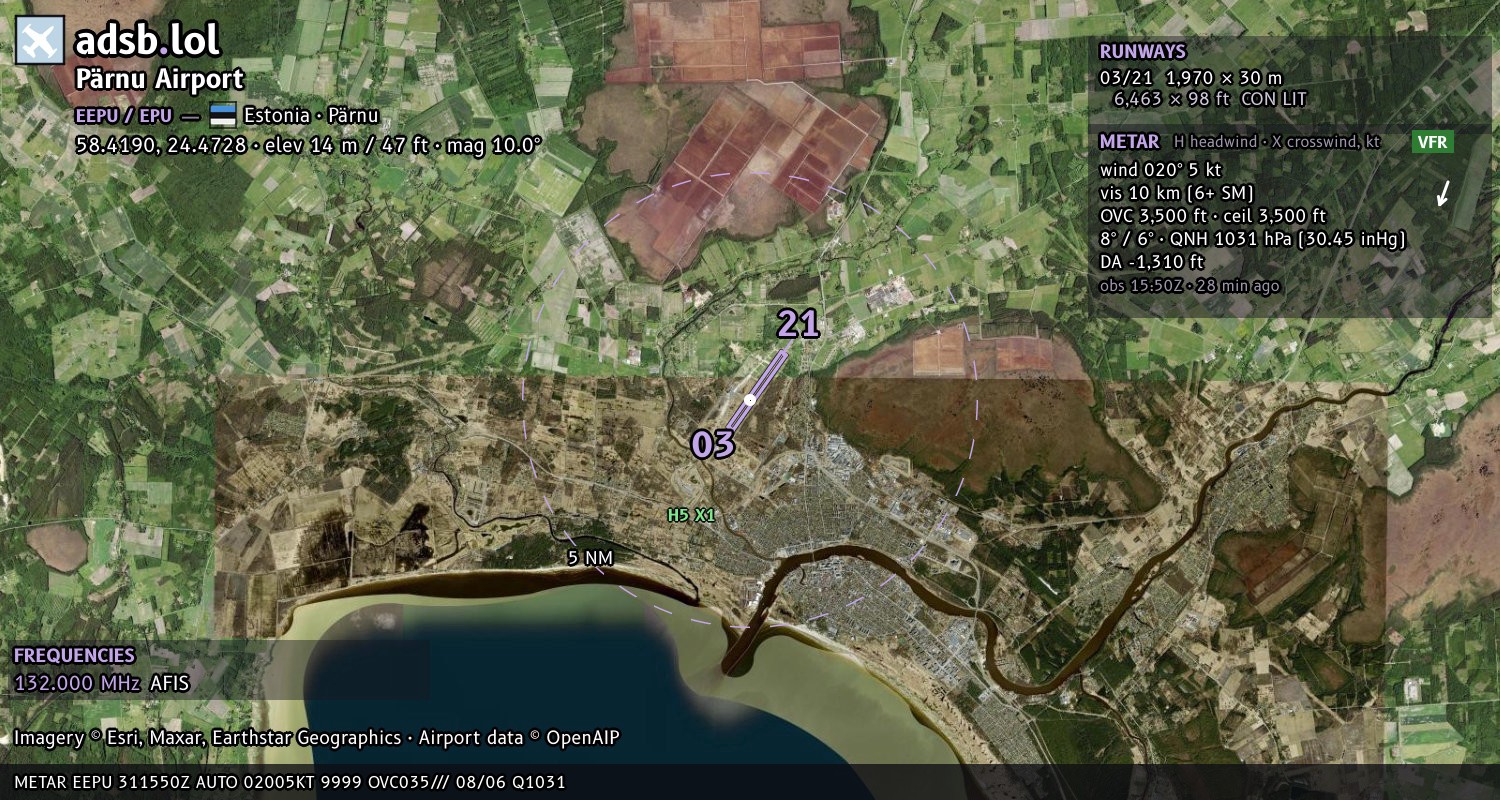
Task: Click the 6,463 × 98 ft CON LIT line
Action: point(1210,99)
